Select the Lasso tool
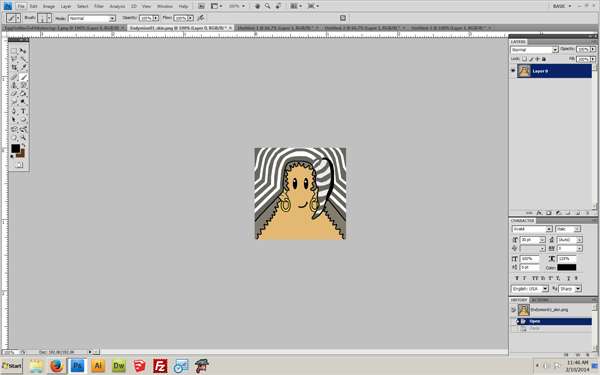The height and width of the screenshot is (375, 600). click(14, 59)
